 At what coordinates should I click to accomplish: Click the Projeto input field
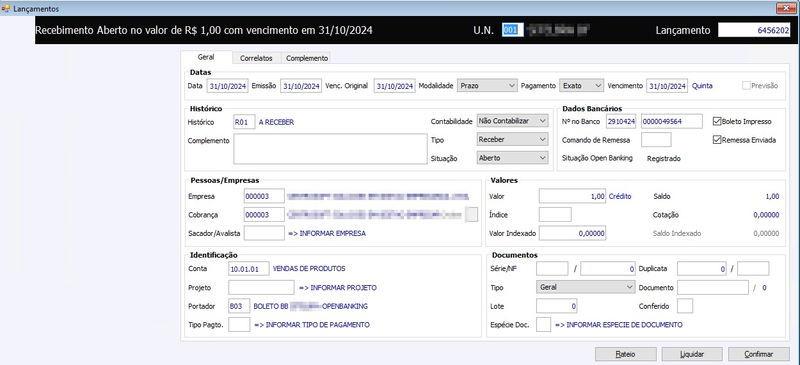point(261,287)
